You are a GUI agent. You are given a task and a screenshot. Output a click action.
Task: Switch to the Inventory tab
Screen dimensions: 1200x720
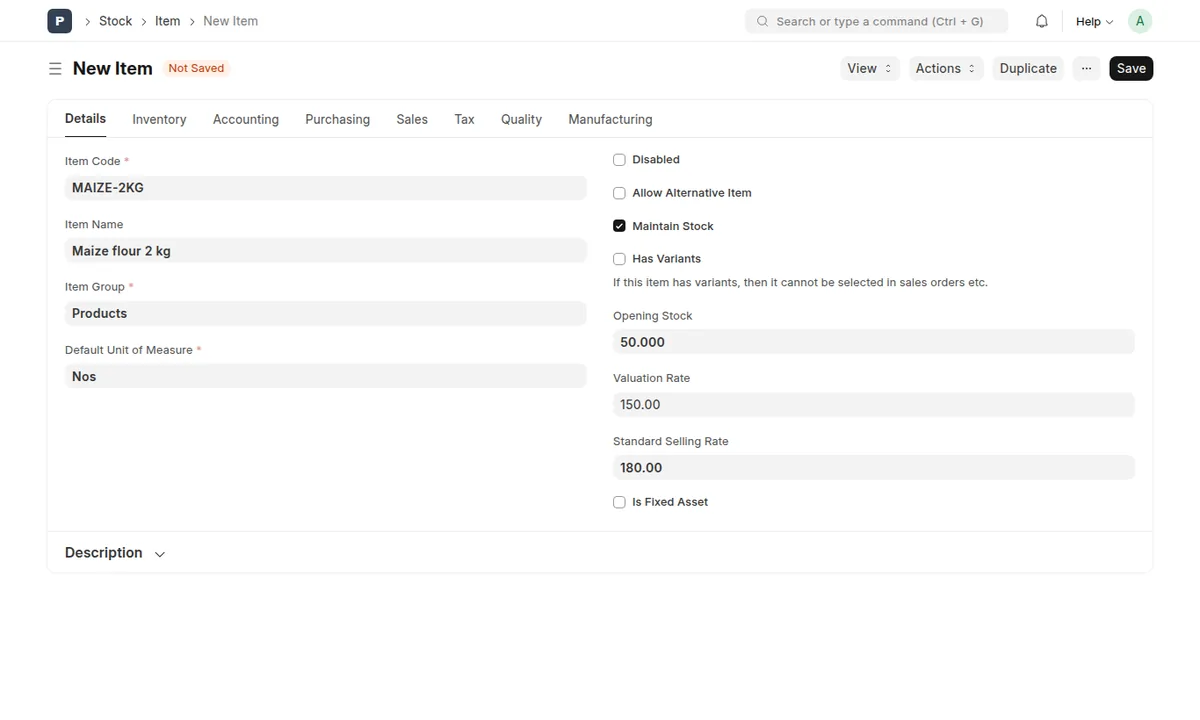[x=159, y=119]
